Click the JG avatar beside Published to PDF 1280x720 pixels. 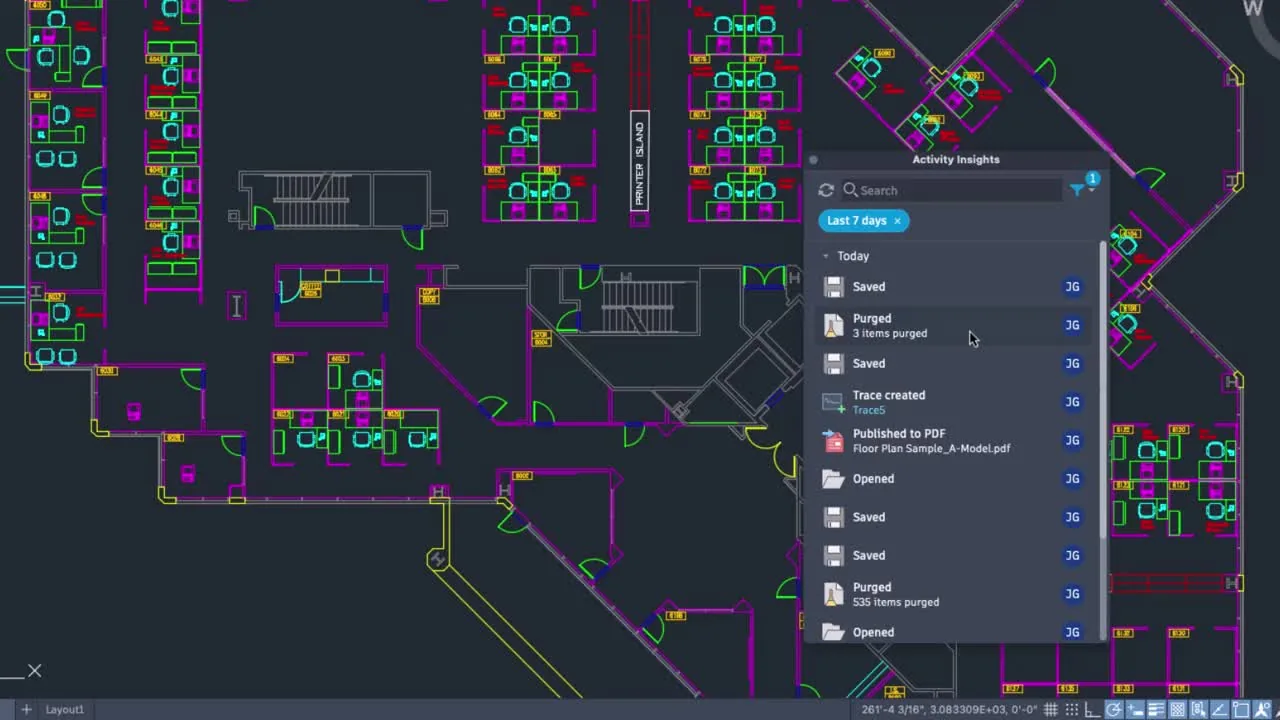point(1072,440)
